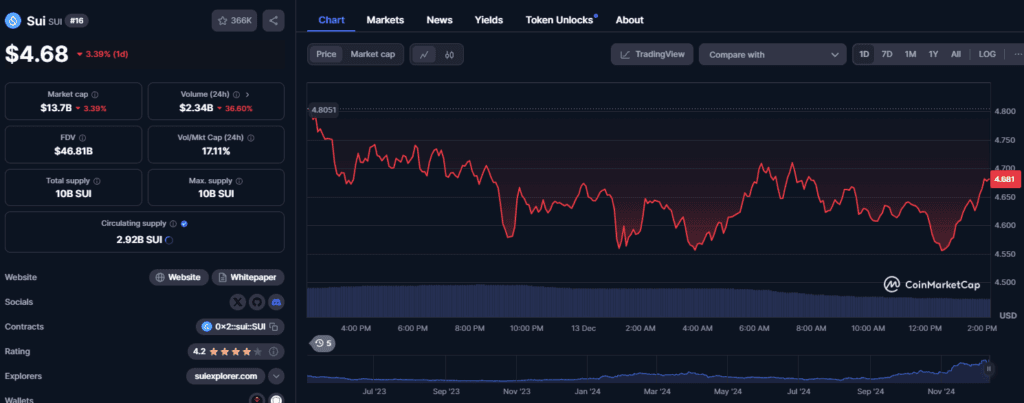This screenshot has width=1024, height=403.
Task: Select the Market cap chart toggle
Action: pyautogui.click(x=373, y=55)
